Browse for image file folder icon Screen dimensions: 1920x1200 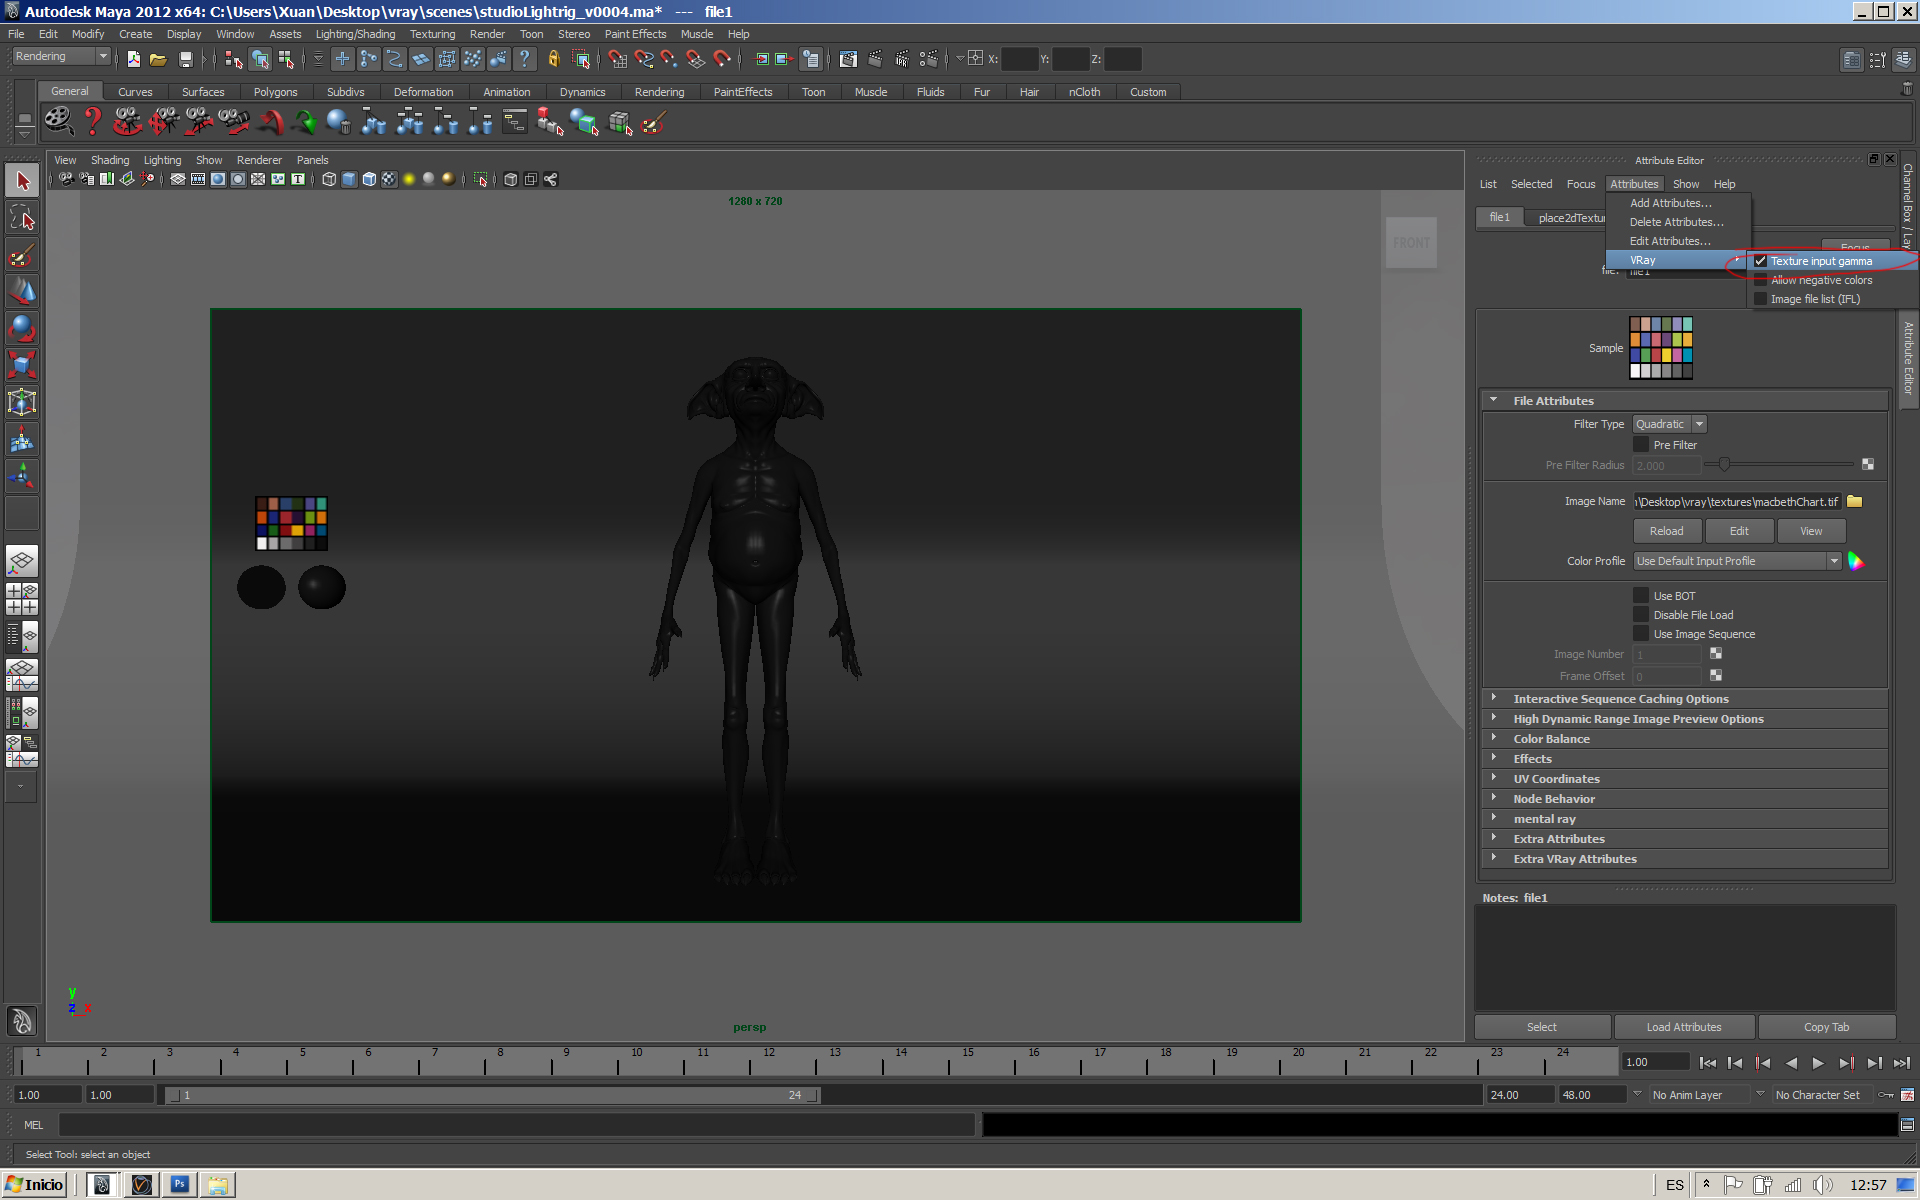click(1854, 502)
